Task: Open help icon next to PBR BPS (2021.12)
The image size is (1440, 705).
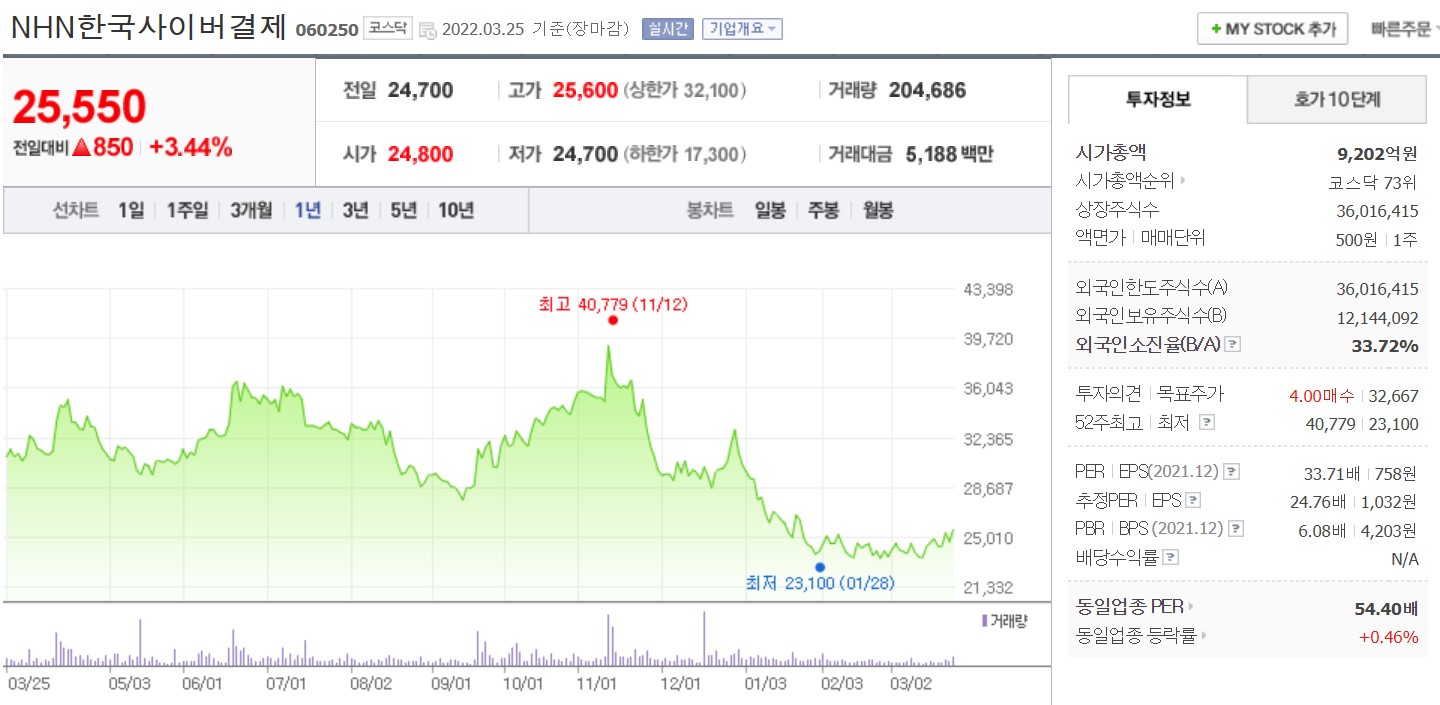Action: click(x=1236, y=529)
